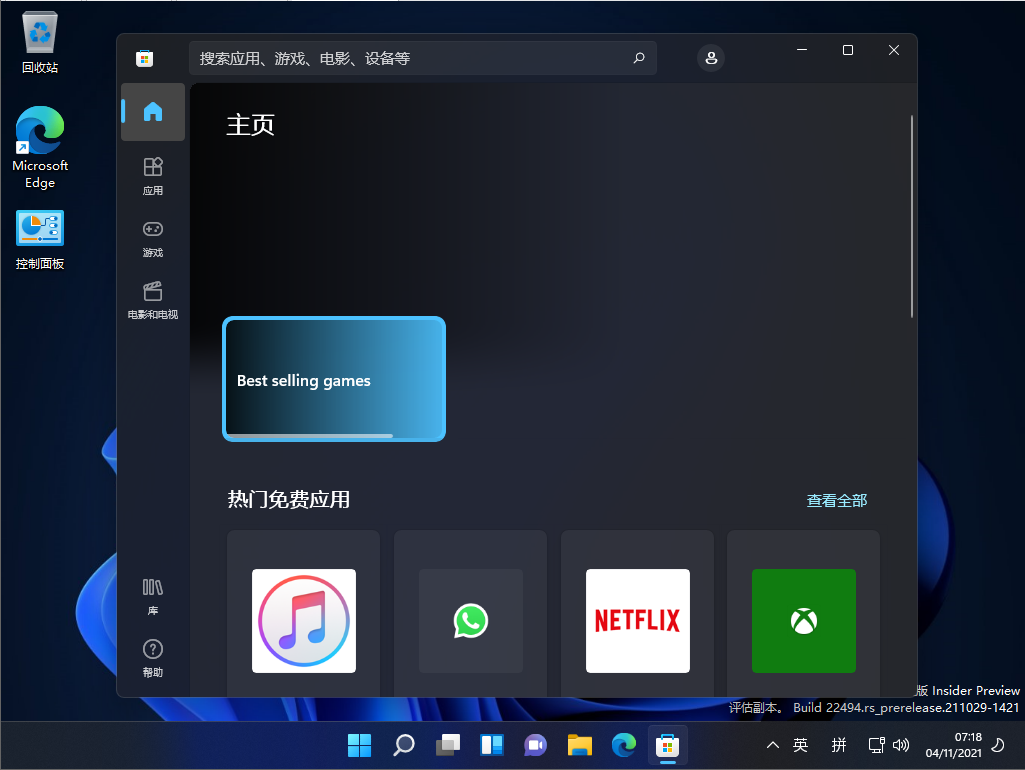Viewport: 1025px width, 770px height.
Task: Open the clock and date flyout
Action: point(954,745)
